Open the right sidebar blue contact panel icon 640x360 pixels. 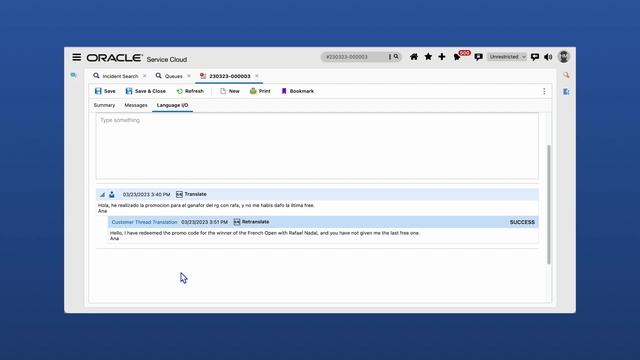[x=566, y=91]
